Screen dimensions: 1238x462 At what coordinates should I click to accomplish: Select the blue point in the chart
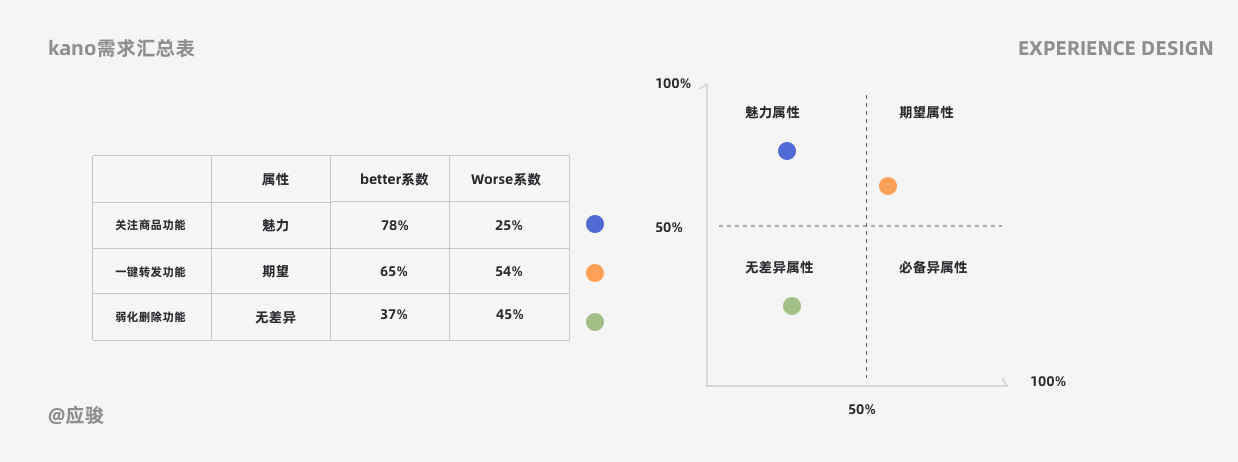[x=787, y=151]
